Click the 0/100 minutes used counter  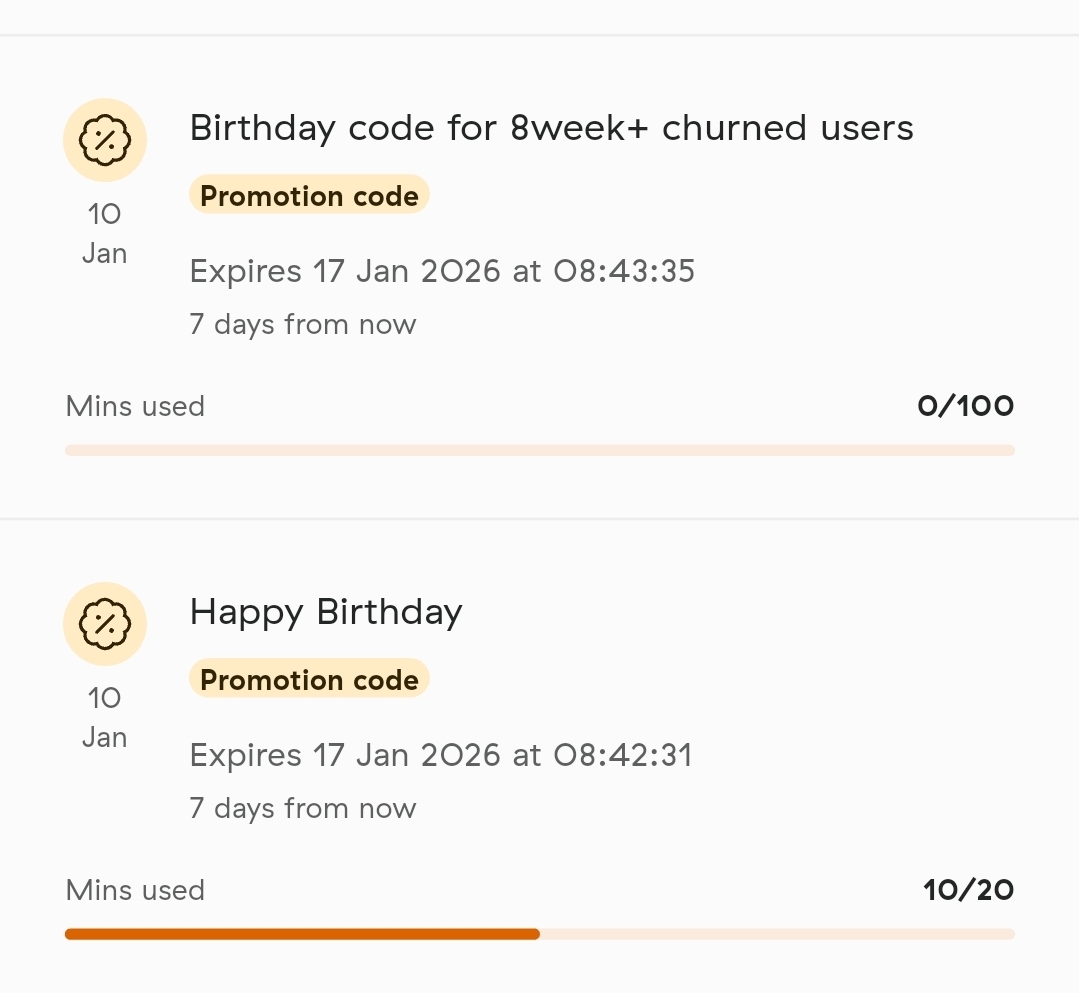click(x=965, y=406)
